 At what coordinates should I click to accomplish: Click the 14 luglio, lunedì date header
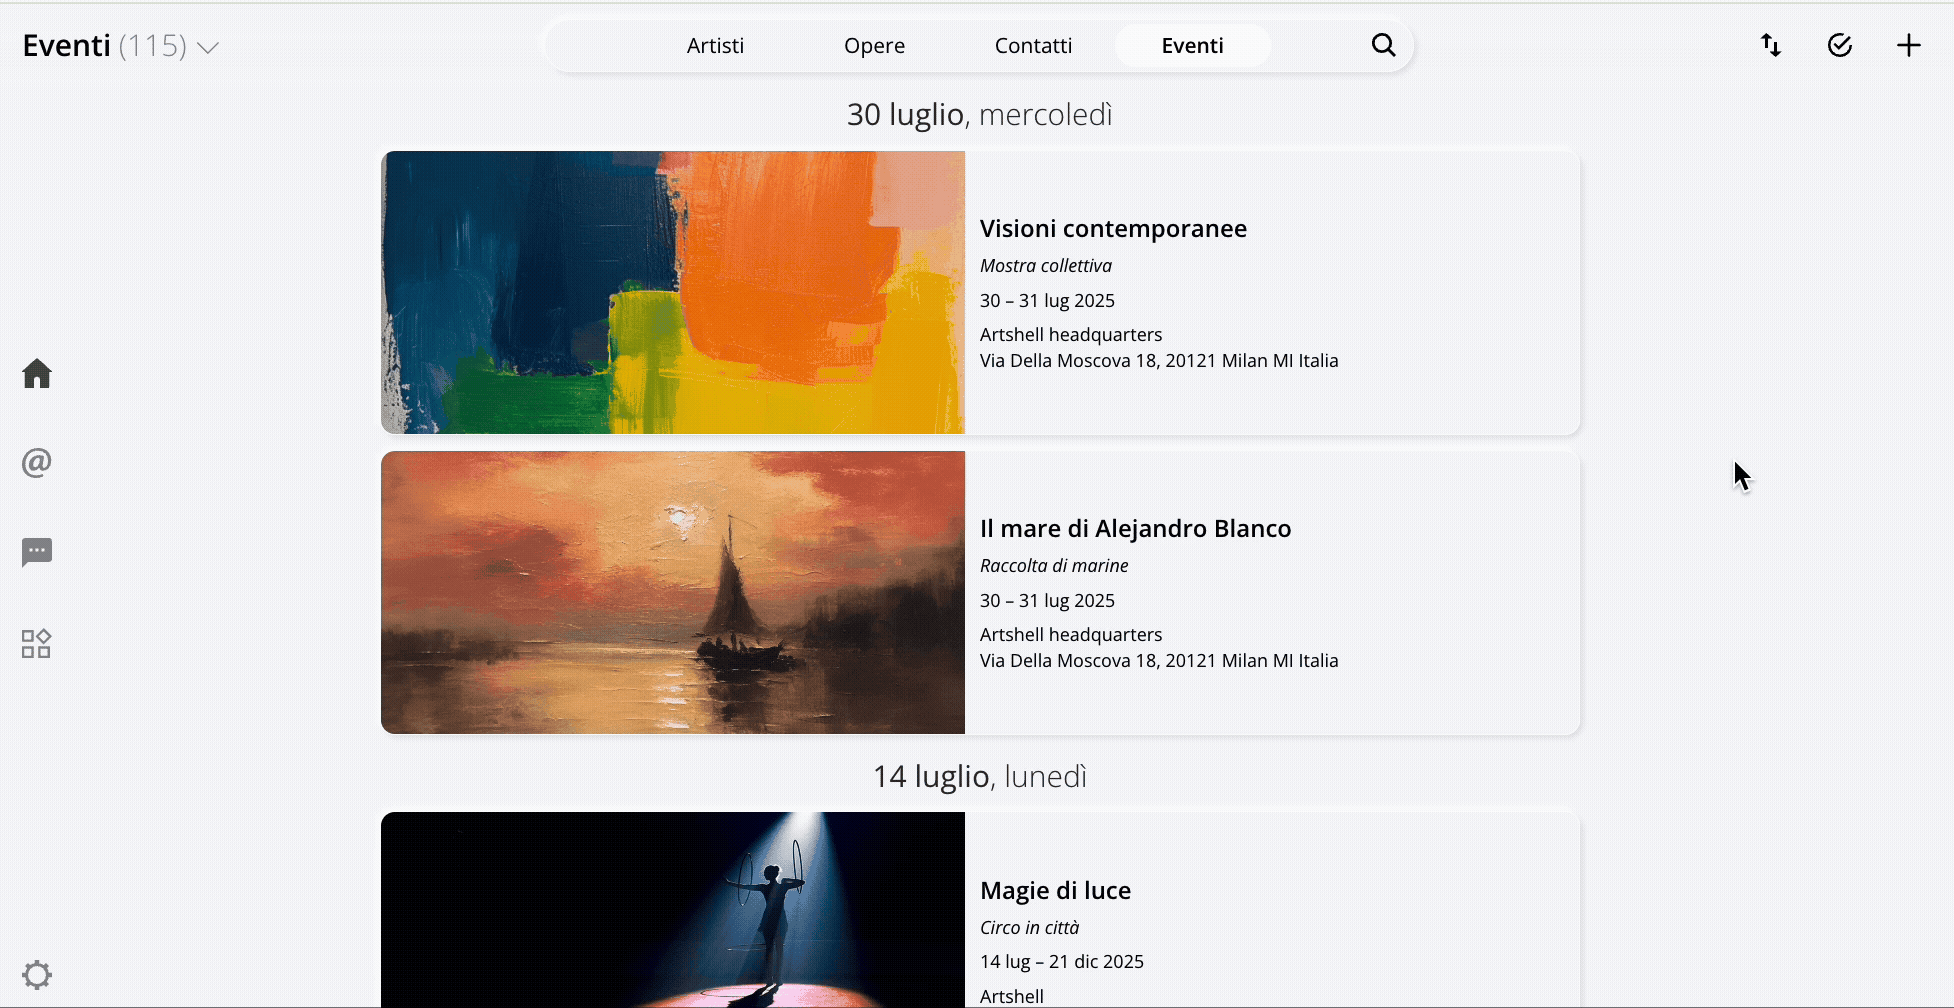coord(980,776)
